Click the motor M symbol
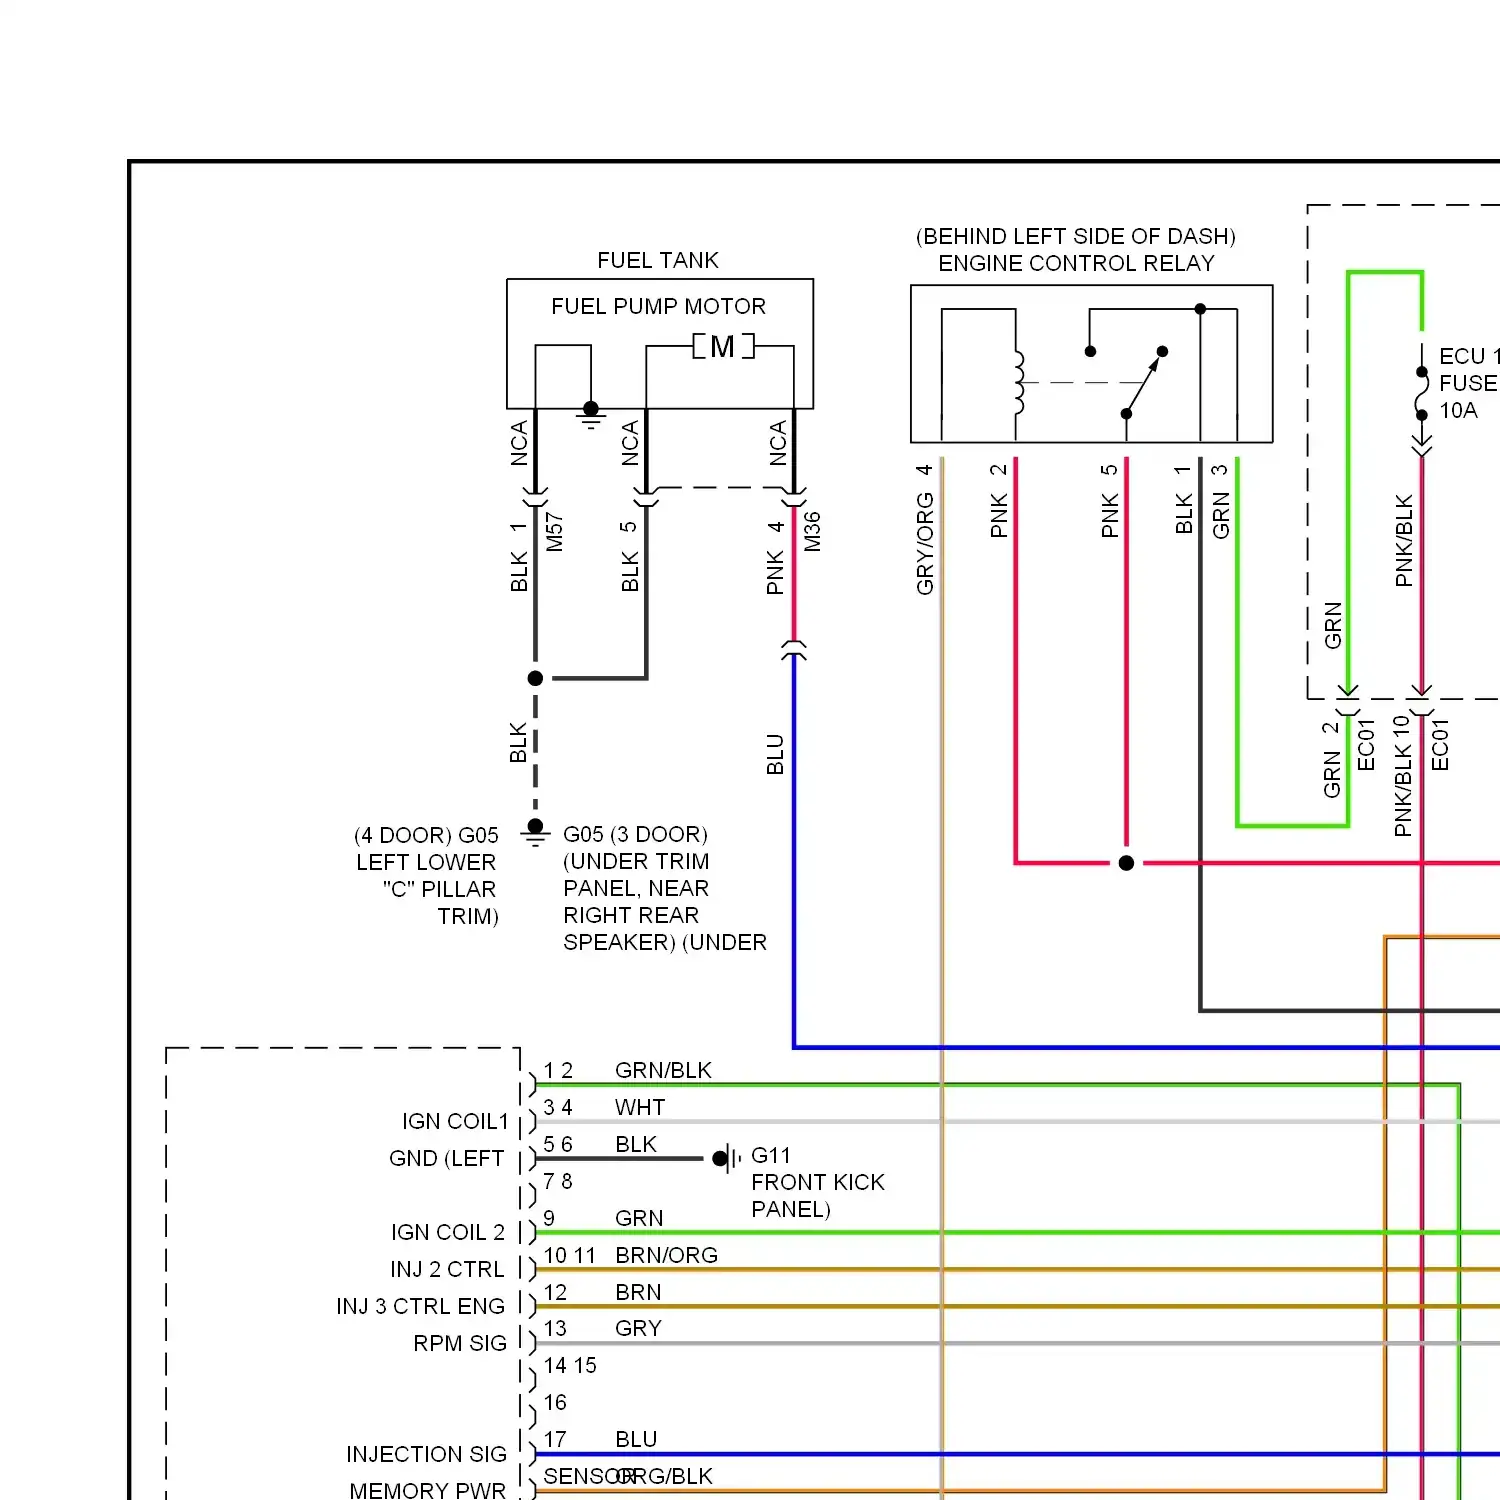Viewport: 1500px width, 1500px height. [x=723, y=346]
